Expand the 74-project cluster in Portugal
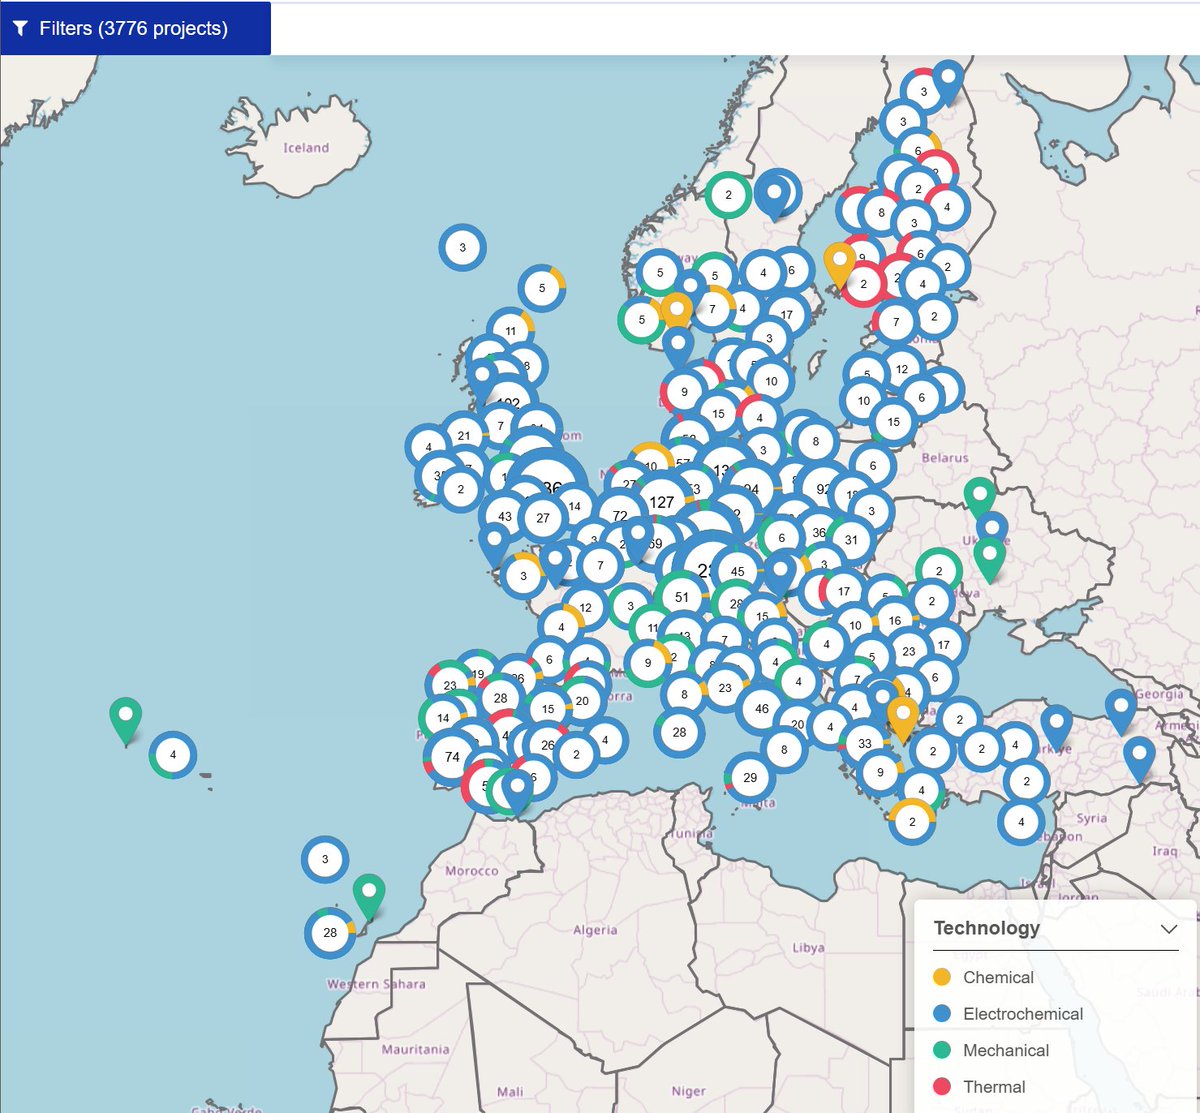 pos(452,757)
